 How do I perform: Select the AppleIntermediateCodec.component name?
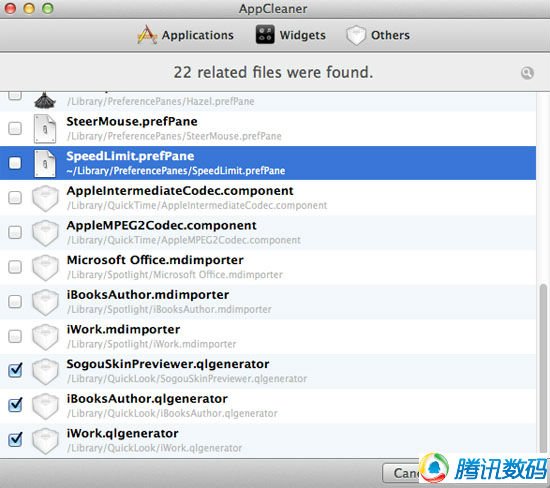pos(180,191)
